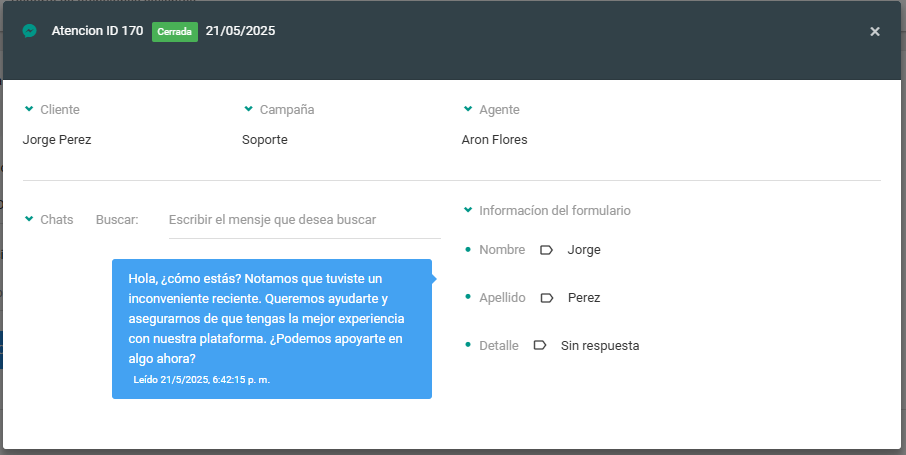Click the Detalle value Sin respuesta
906x455 pixels.
click(600, 346)
